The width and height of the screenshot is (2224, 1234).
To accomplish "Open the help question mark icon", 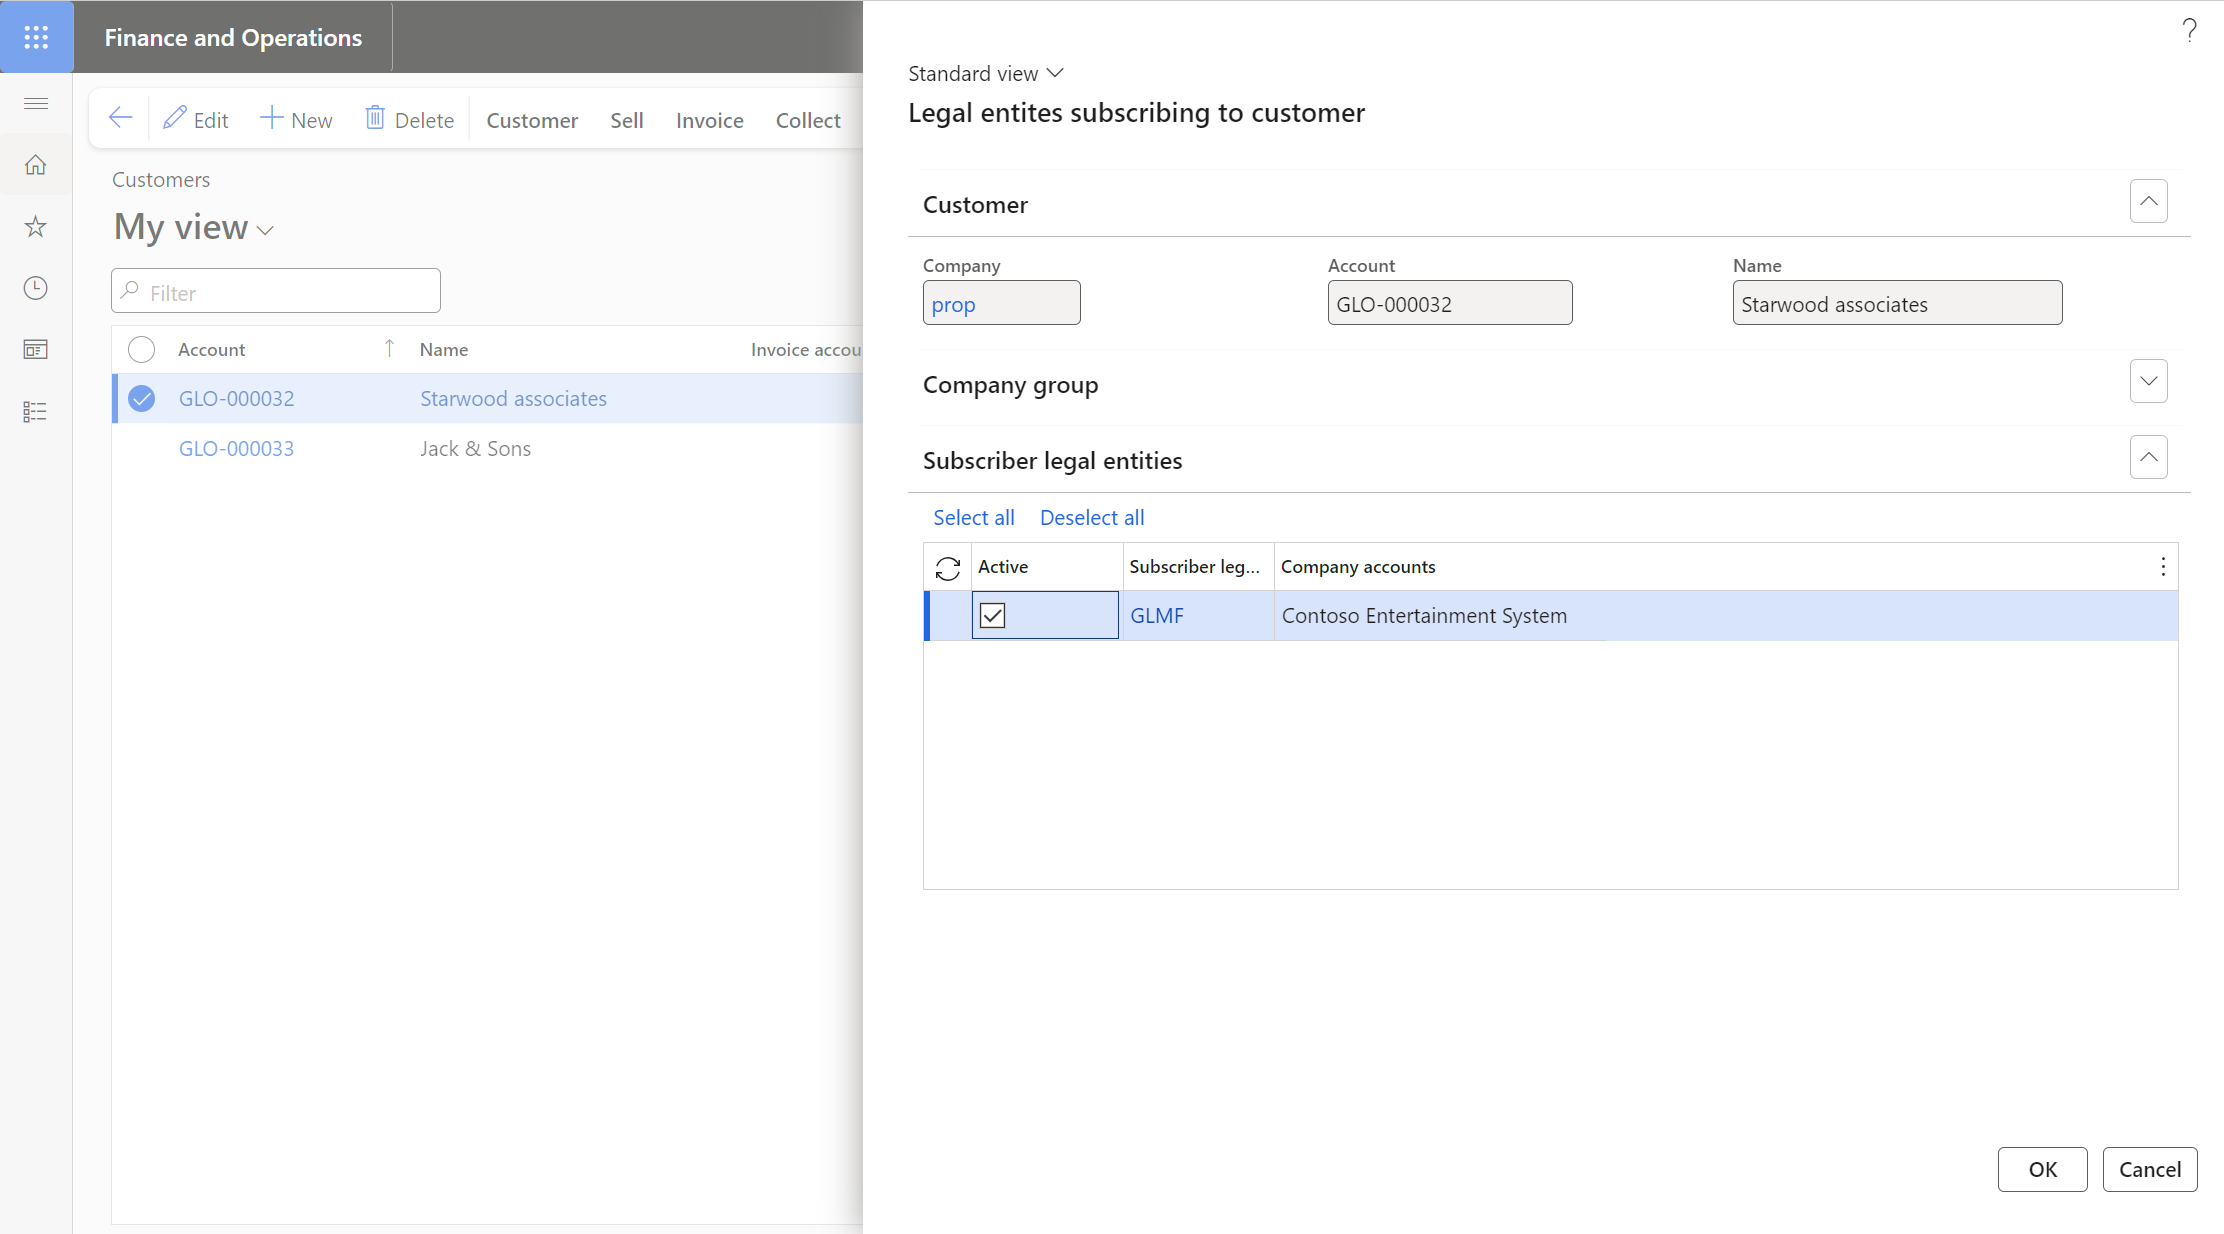I will [2189, 31].
